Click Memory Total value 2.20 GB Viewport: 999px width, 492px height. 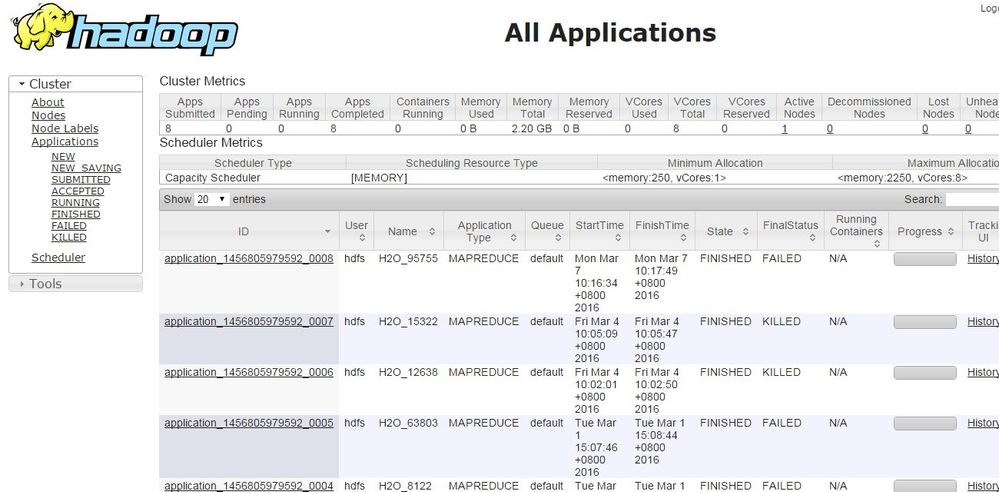click(x=532, y=129)
